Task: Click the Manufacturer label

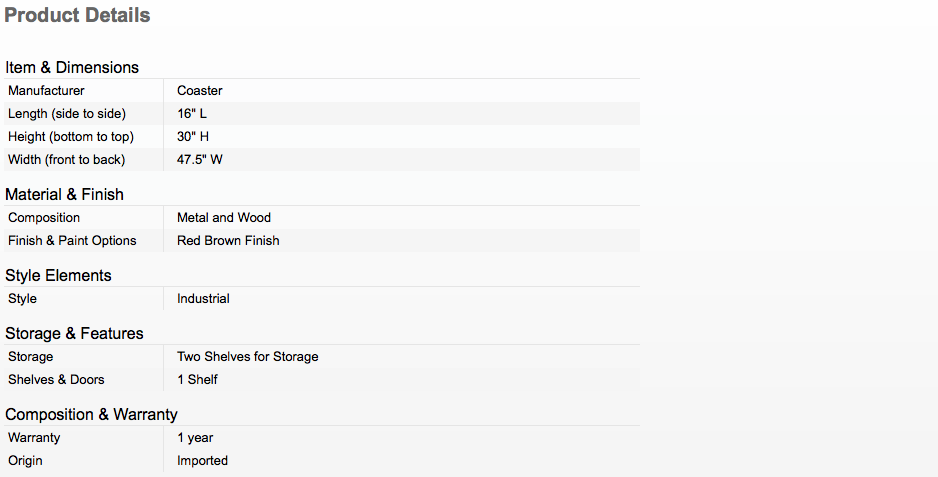Action: click(x=46, y=91)
